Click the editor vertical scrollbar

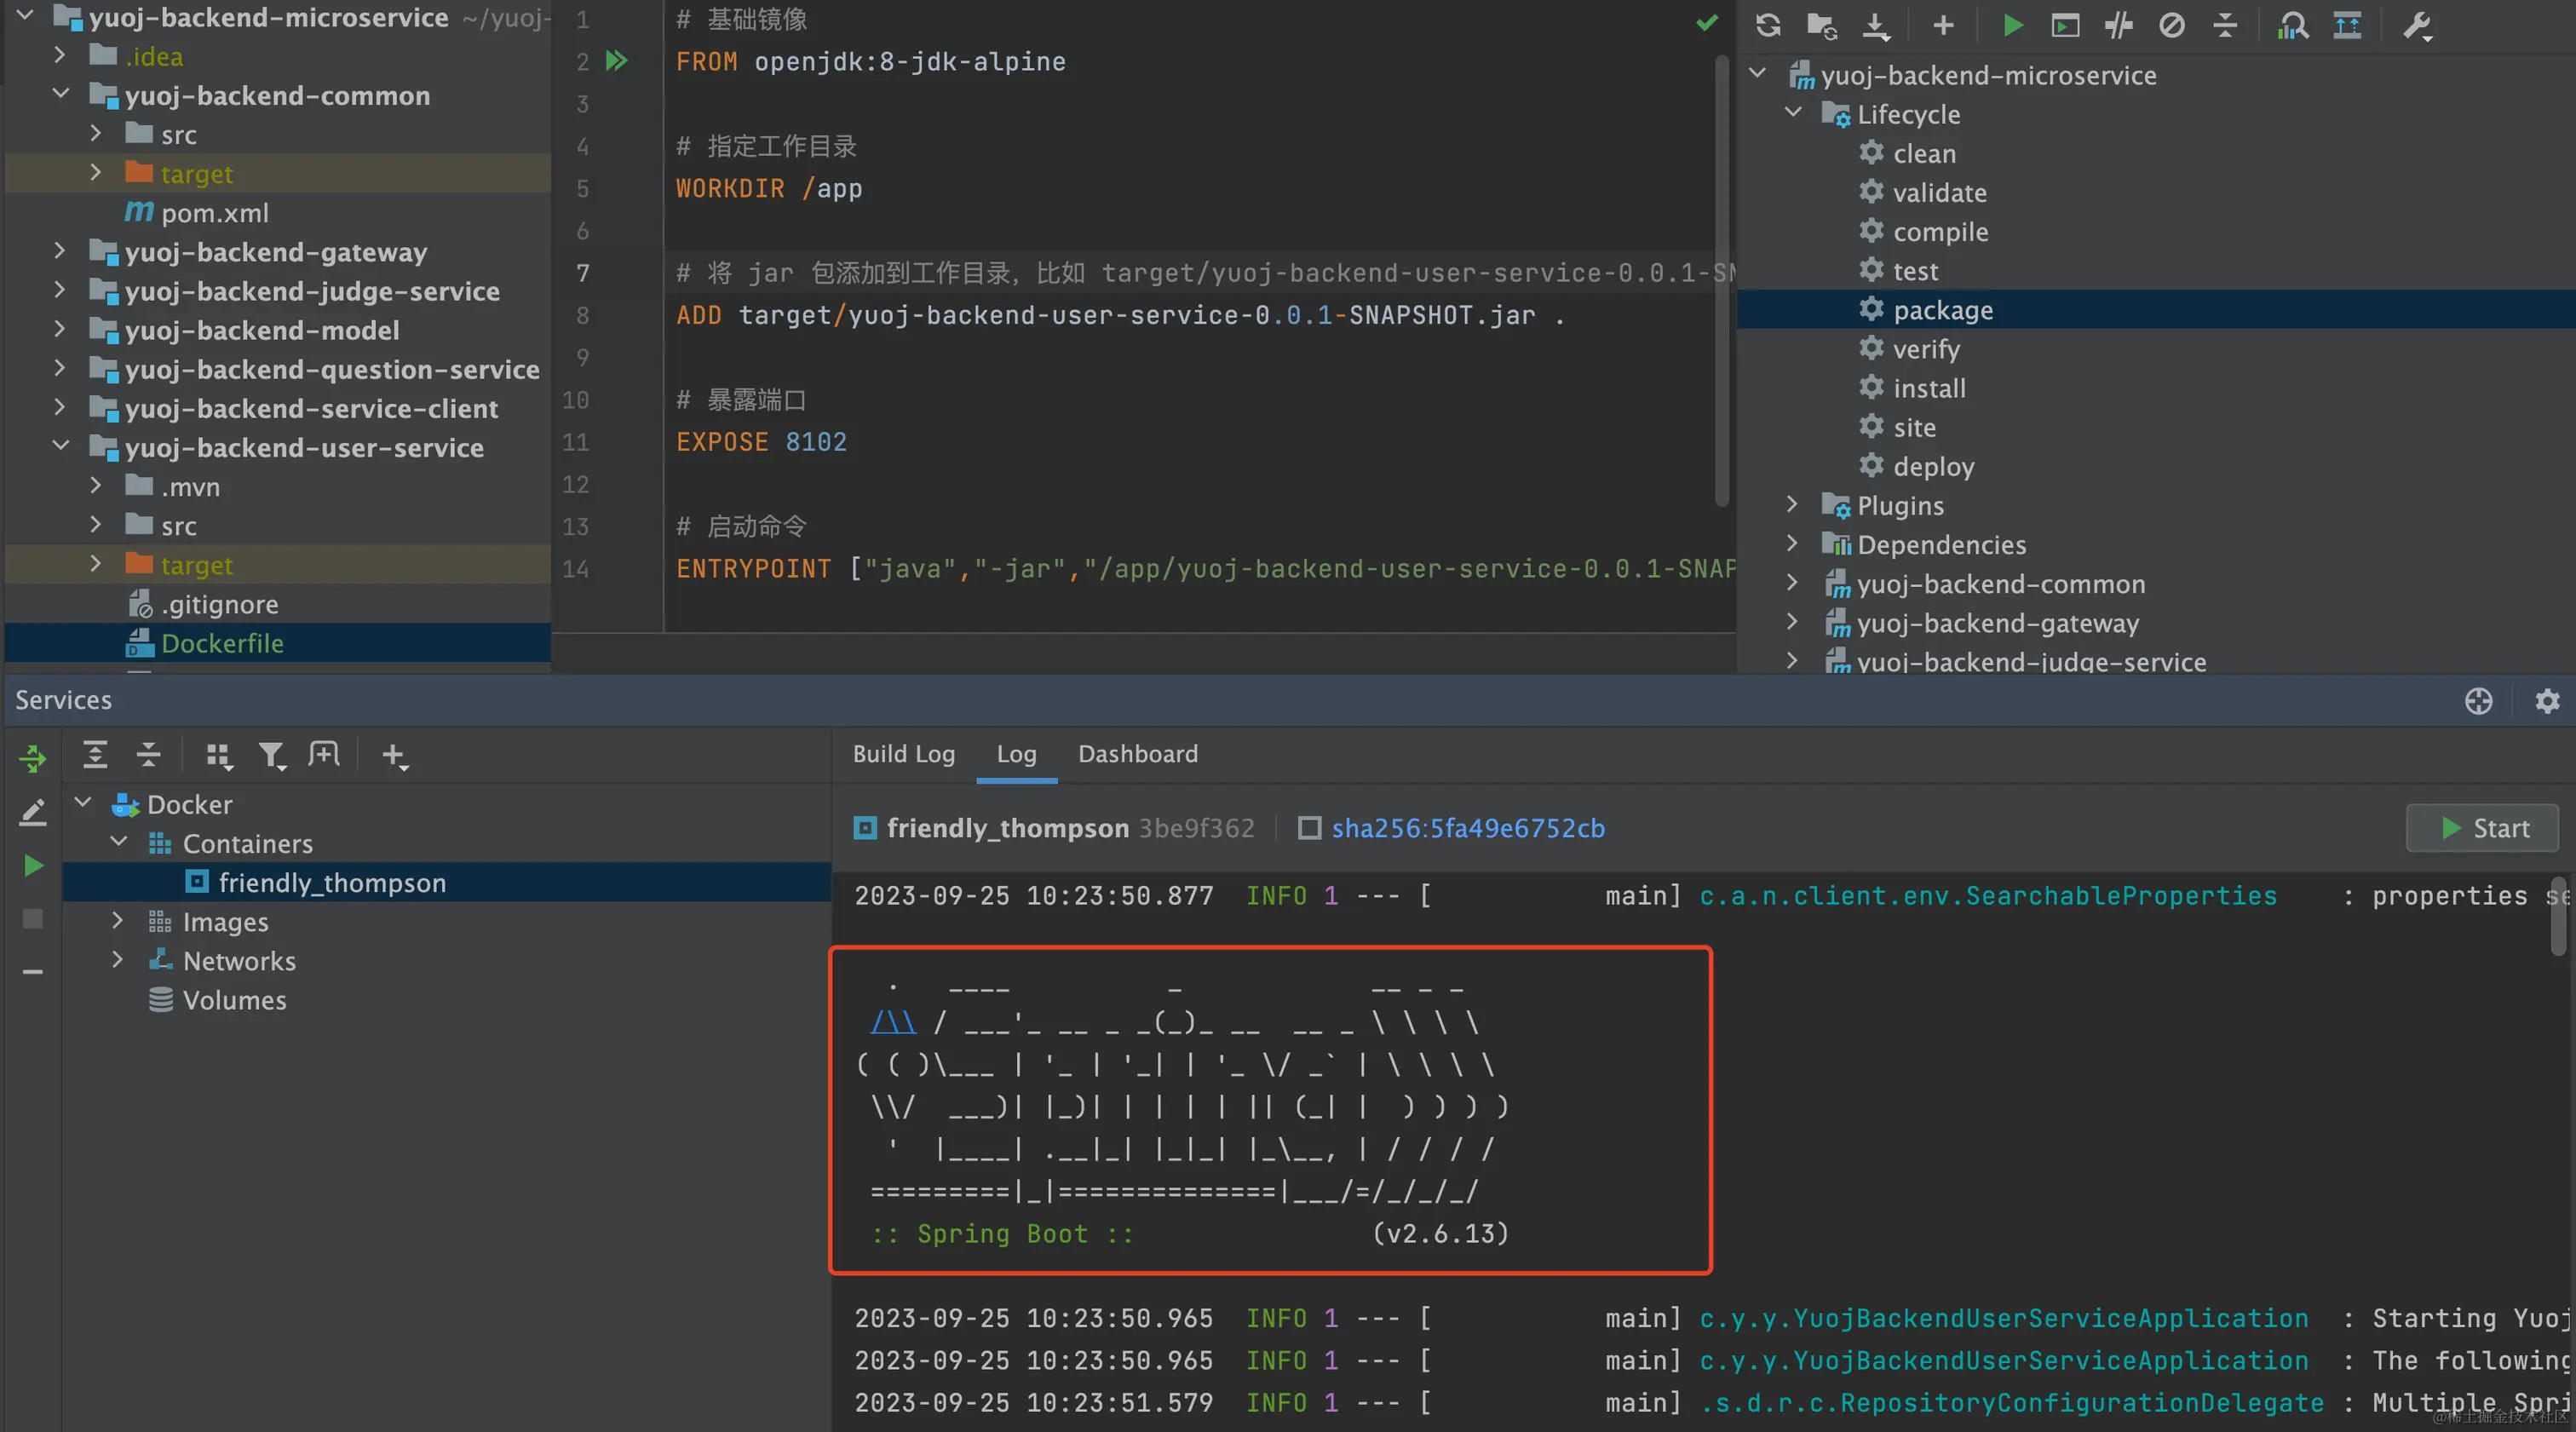(x=1721, y=280)
